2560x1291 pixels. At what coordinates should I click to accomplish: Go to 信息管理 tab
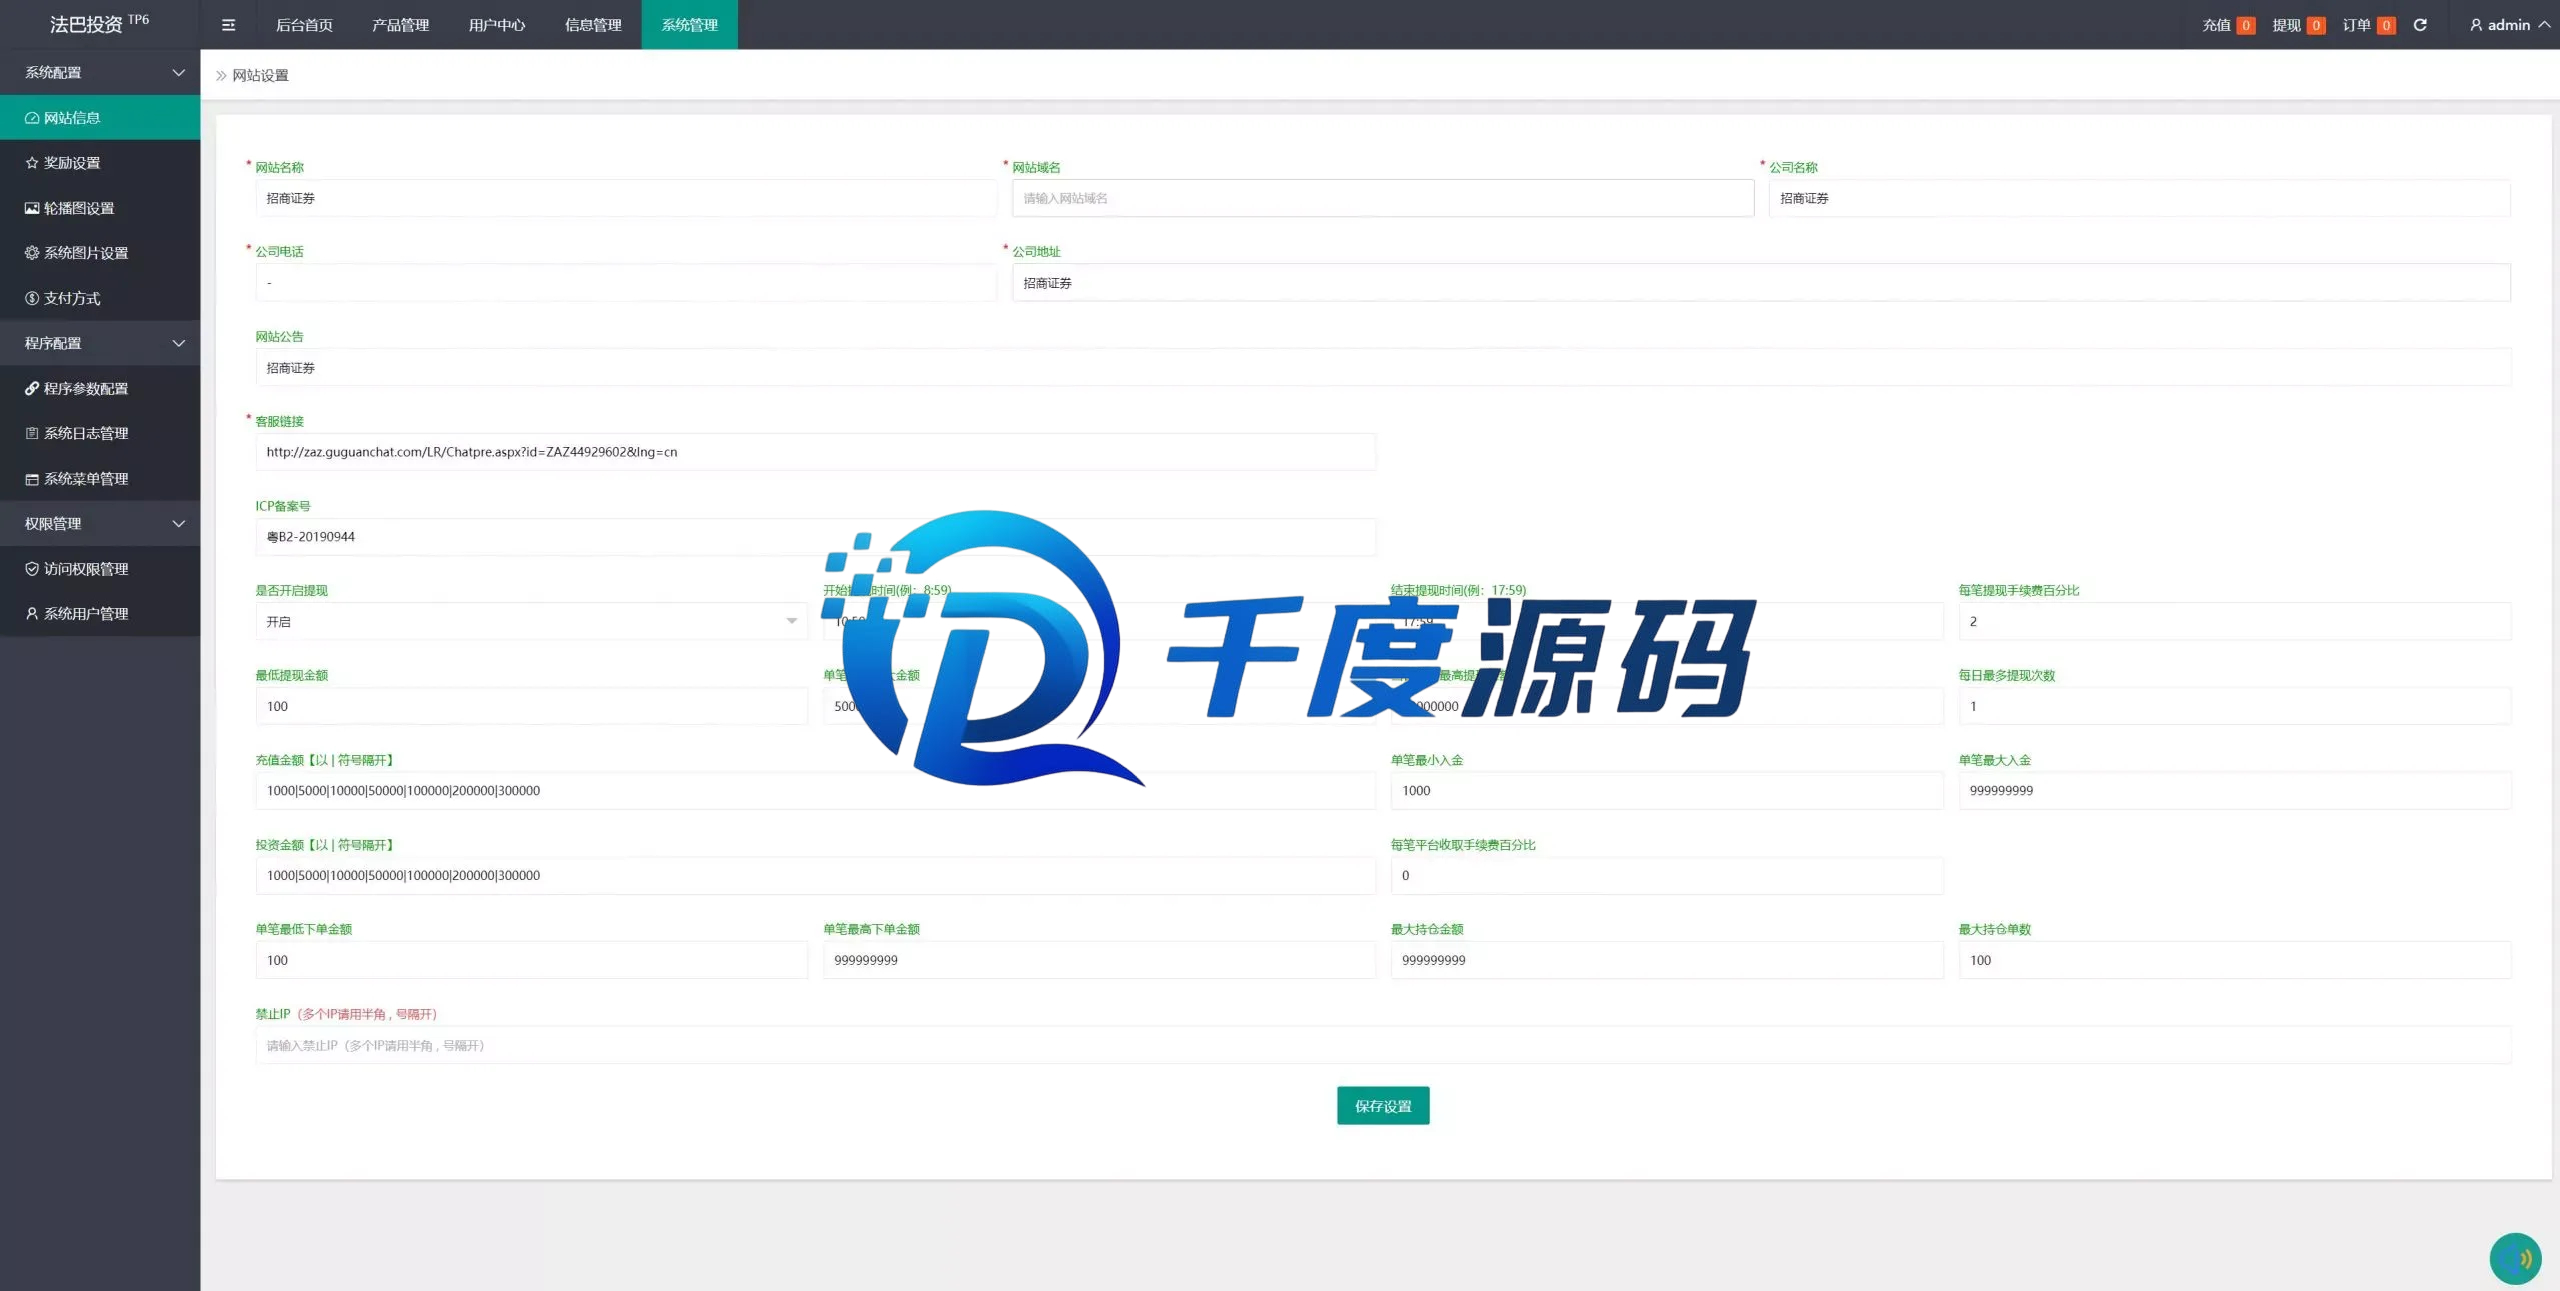(593, 25)
